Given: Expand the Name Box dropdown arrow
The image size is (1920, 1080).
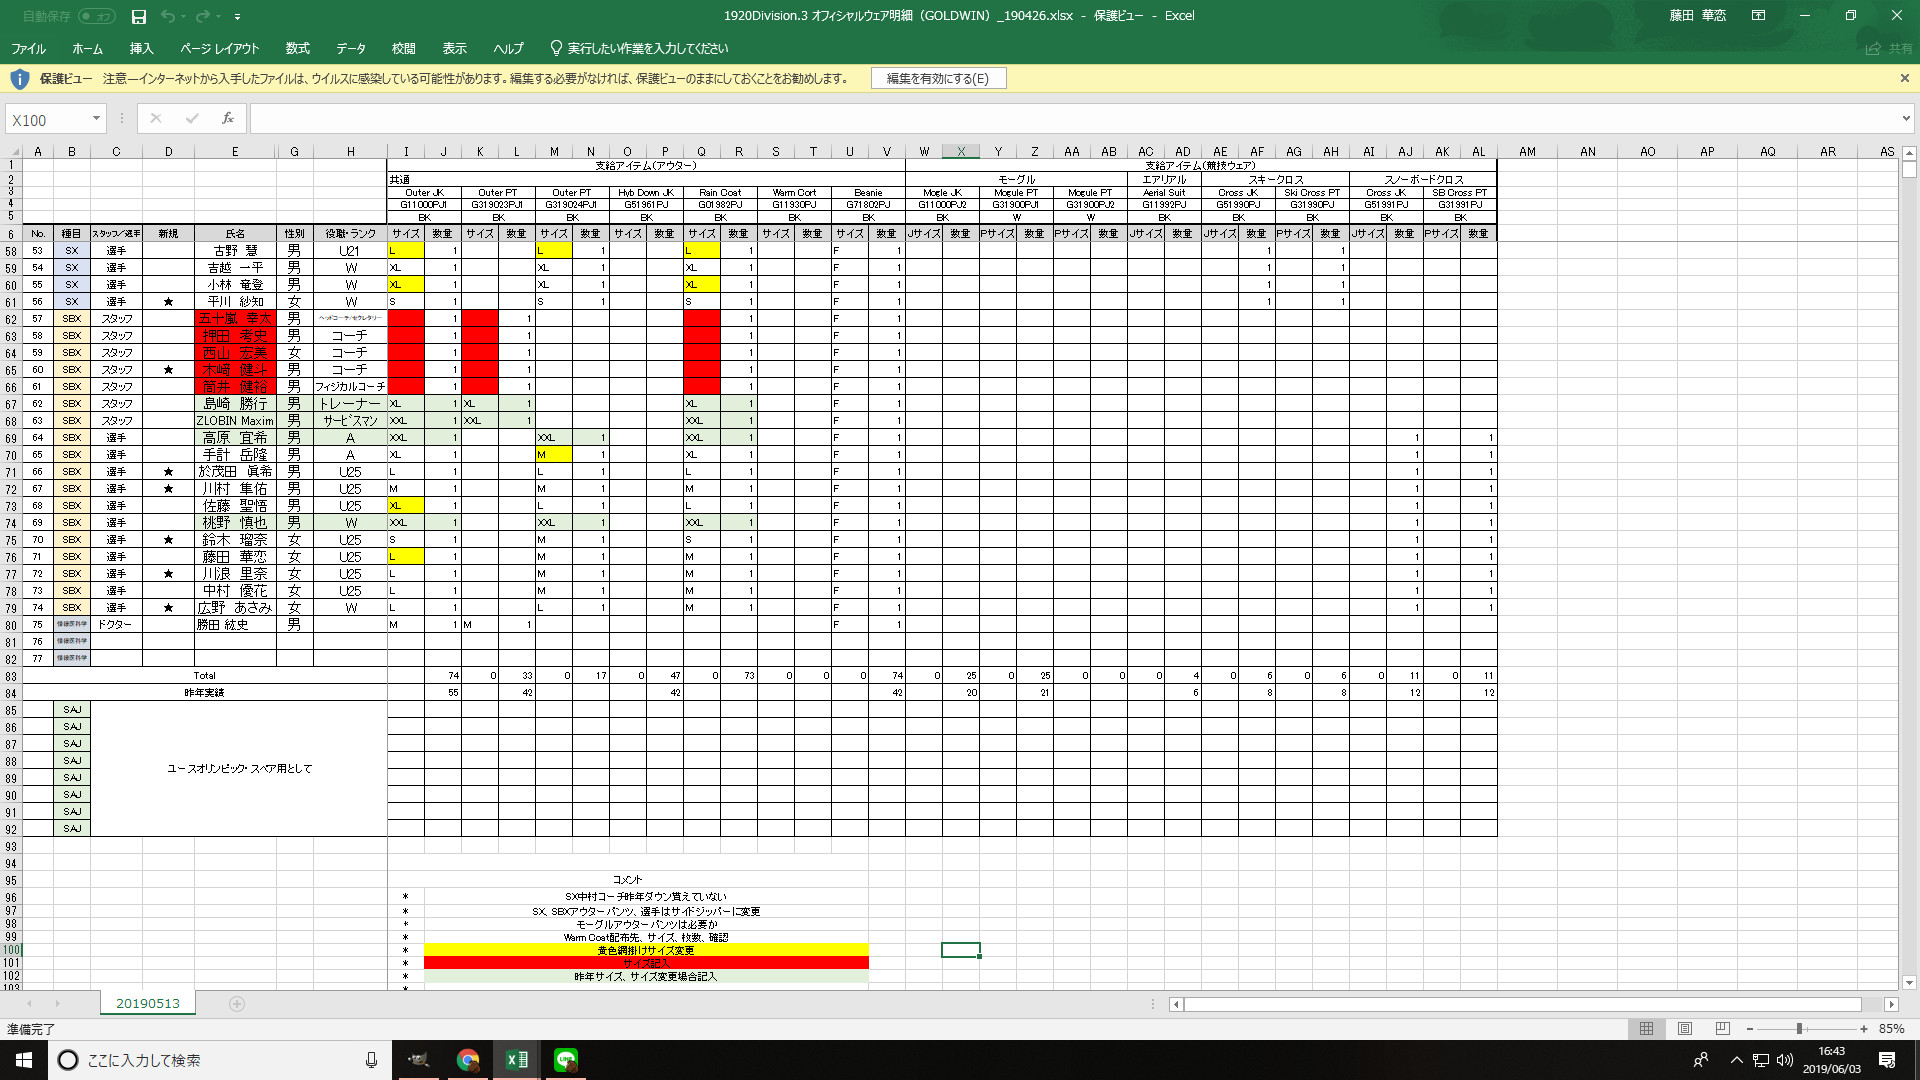Looking at the screenshot, I should (x=96, y=119).
